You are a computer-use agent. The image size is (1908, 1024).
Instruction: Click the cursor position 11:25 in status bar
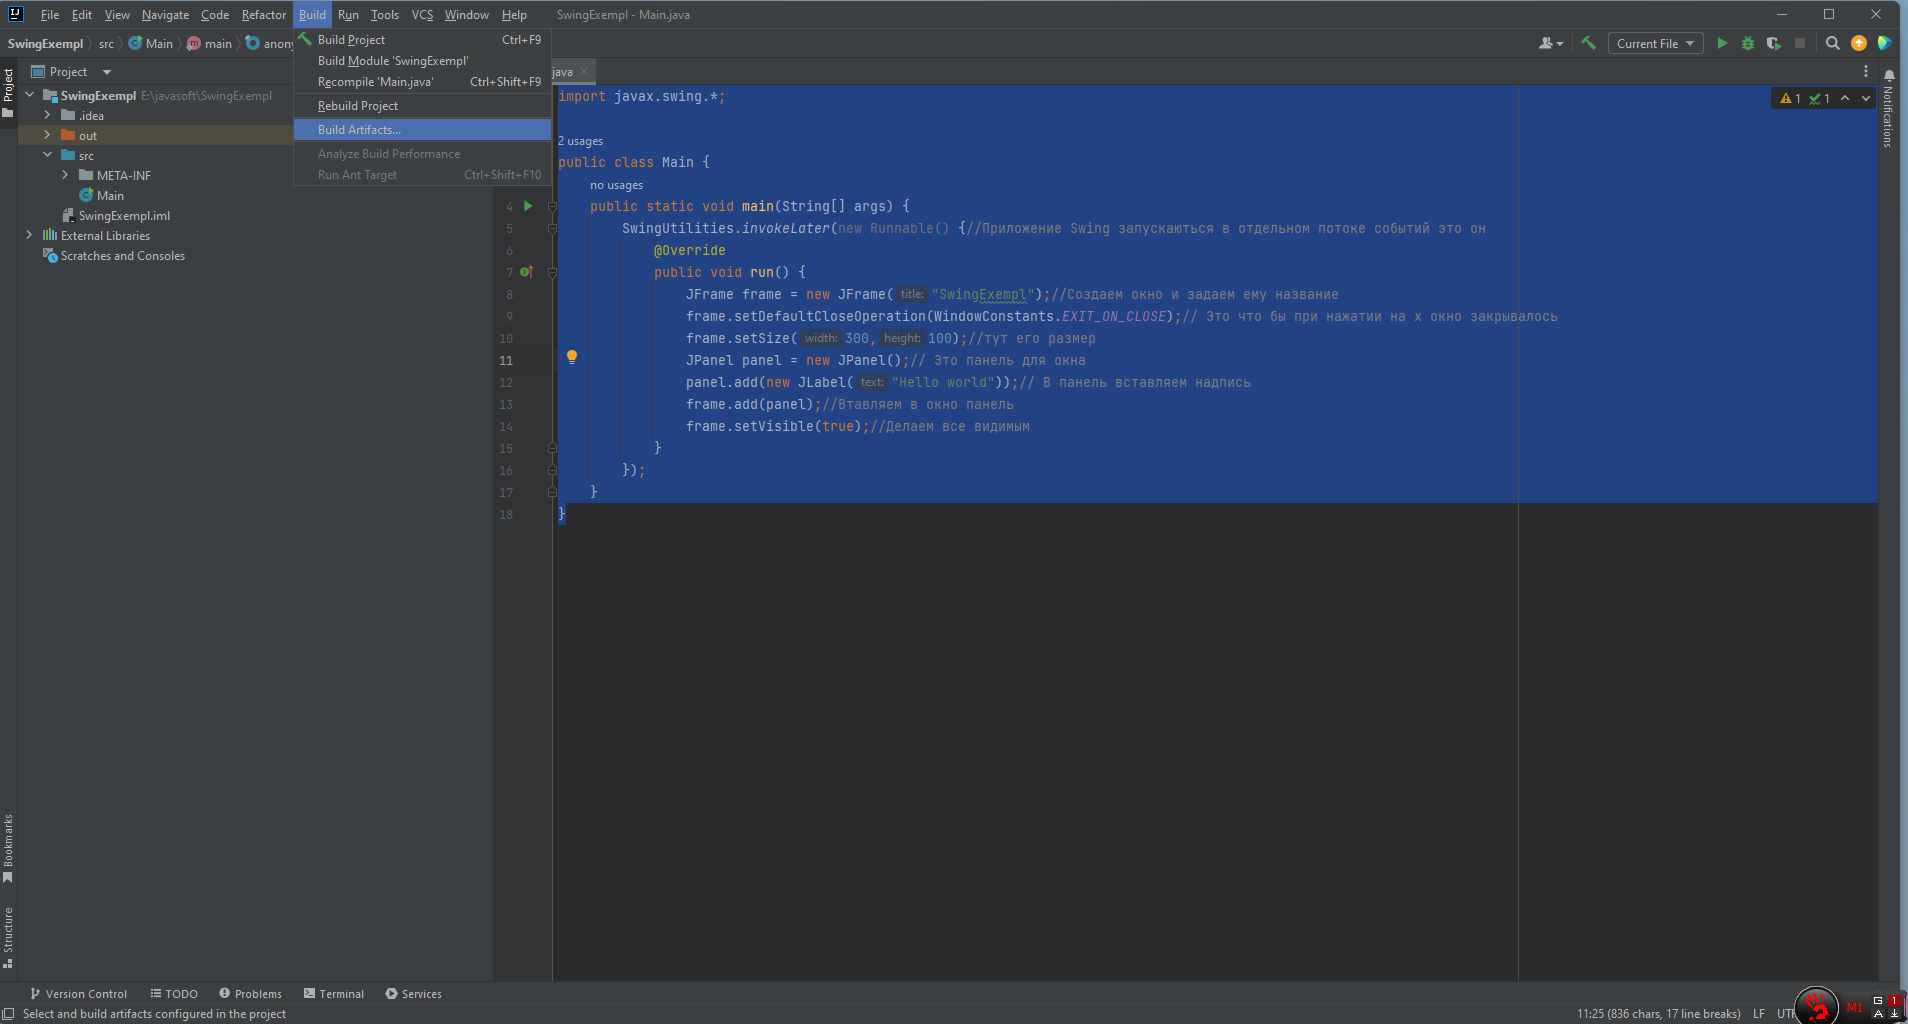coord(1659,1013)
